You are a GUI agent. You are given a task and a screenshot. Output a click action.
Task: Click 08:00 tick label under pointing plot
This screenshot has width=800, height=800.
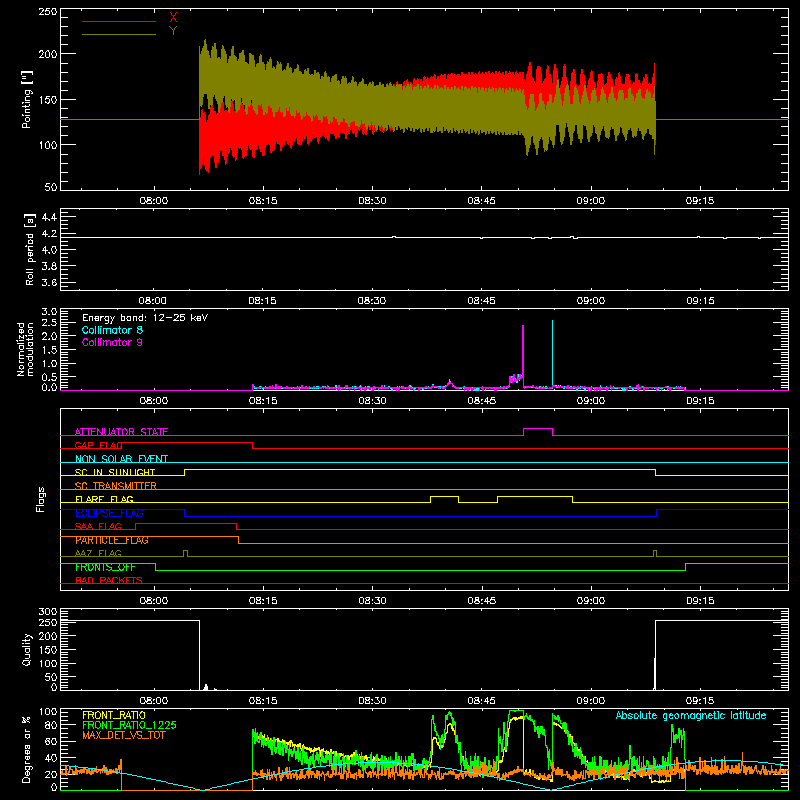(154, 201)
